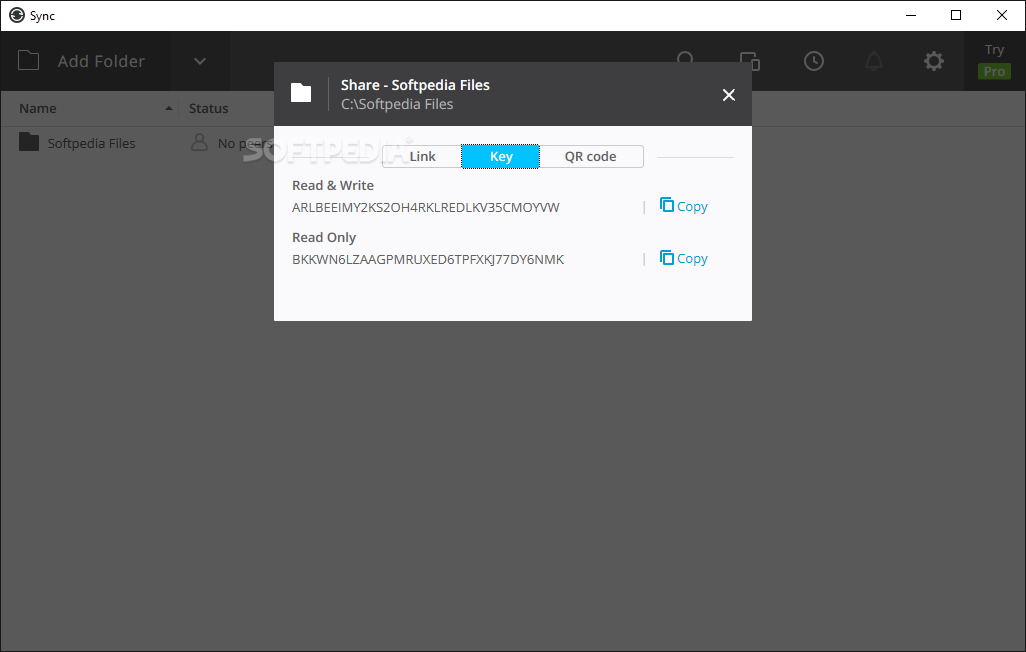
Task: Open the QR code tab
Action: click(591, 156)
